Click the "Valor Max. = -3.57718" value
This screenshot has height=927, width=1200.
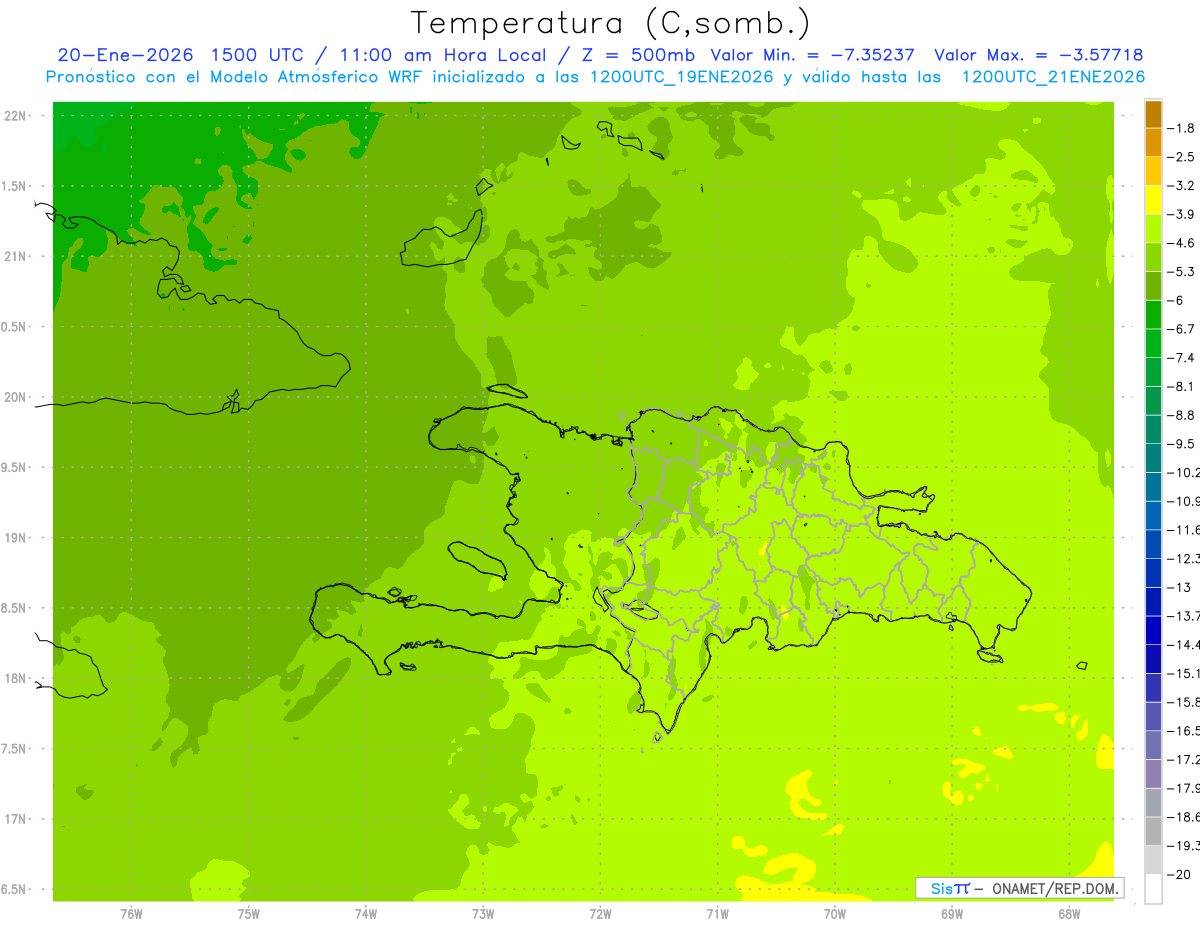tap(1038, 55)
